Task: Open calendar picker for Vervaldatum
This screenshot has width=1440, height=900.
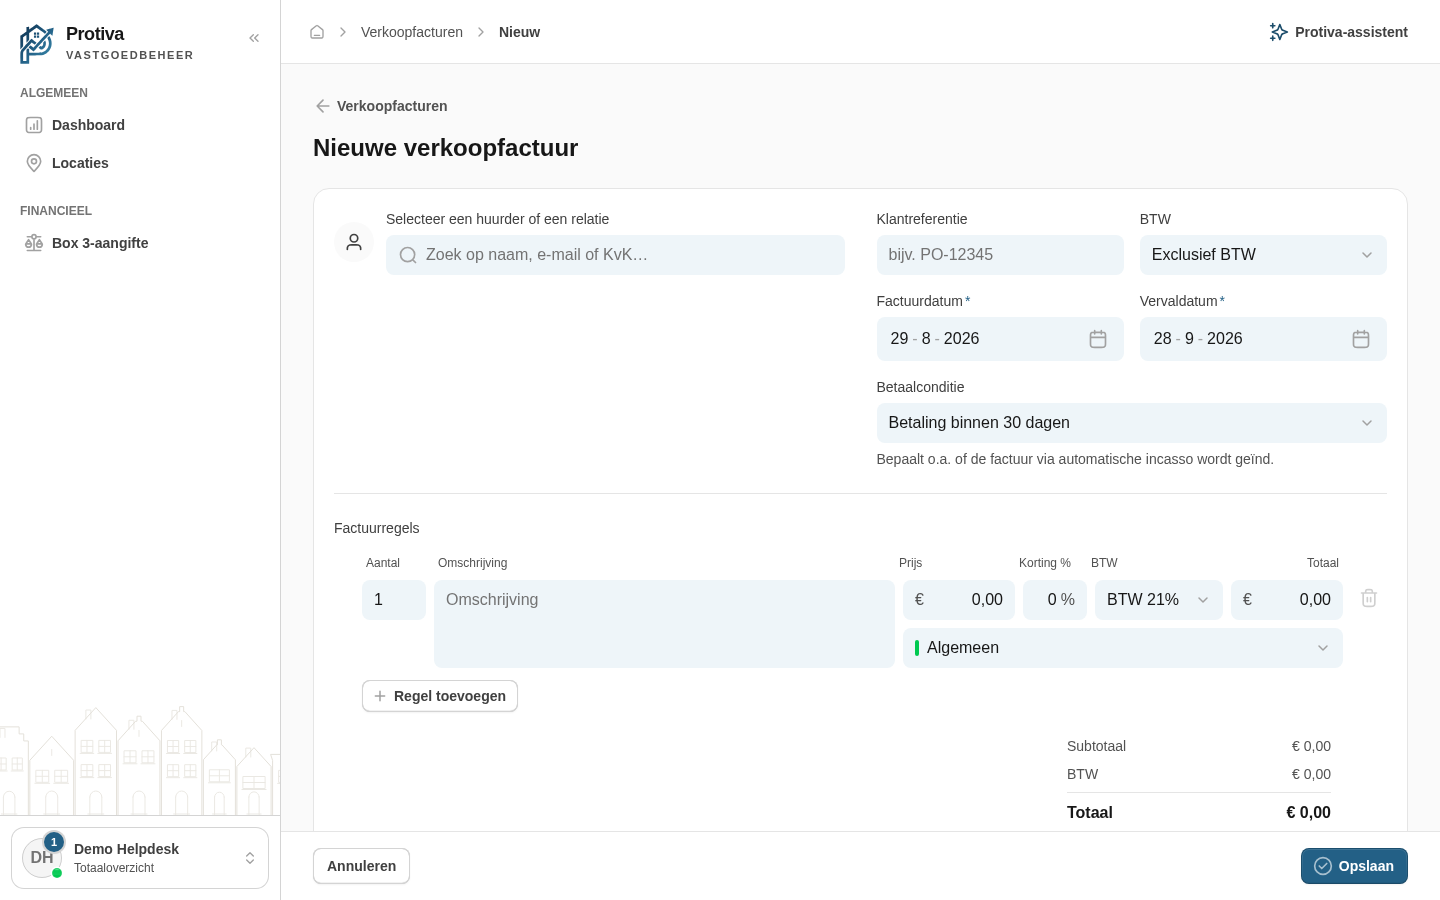Action: (x=1361, y=339)
